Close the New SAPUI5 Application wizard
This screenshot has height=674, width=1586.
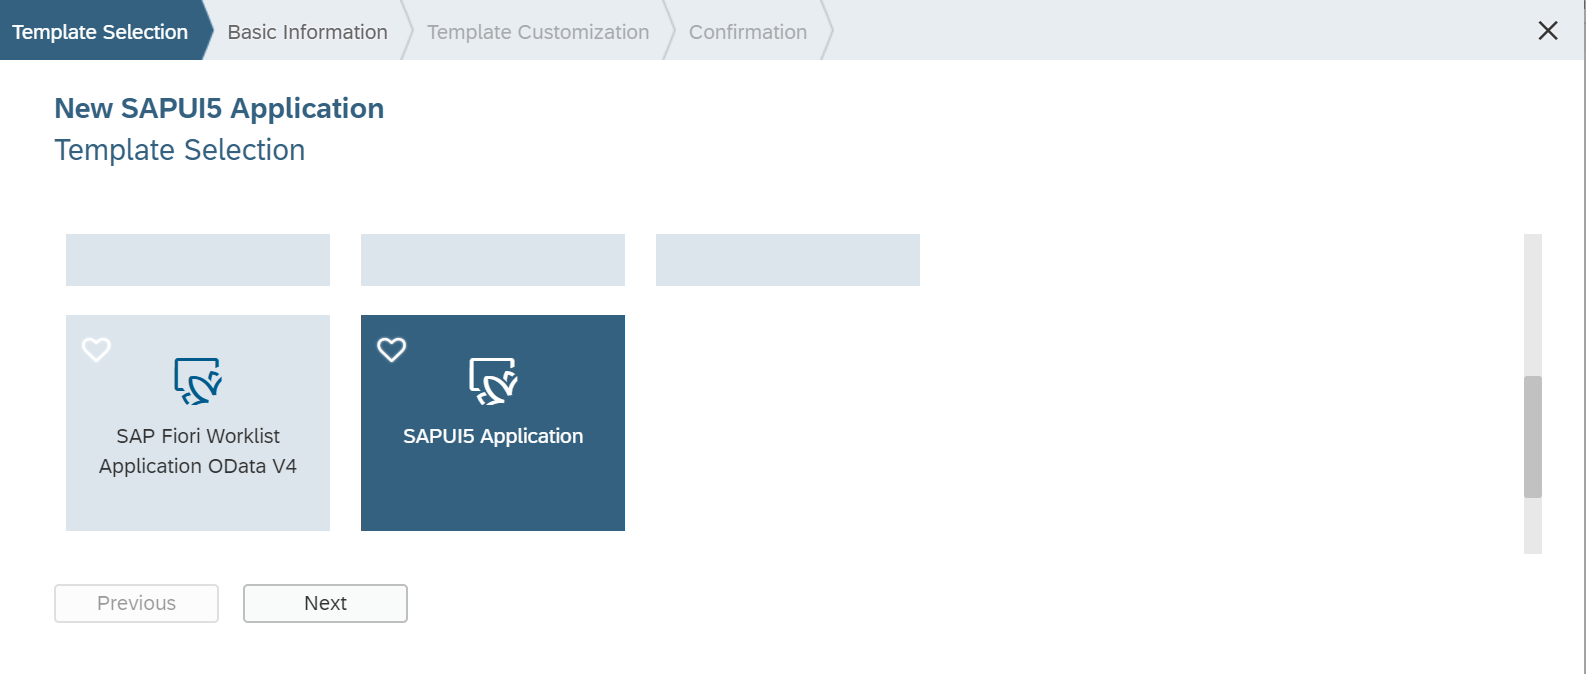click(1548, 31)
